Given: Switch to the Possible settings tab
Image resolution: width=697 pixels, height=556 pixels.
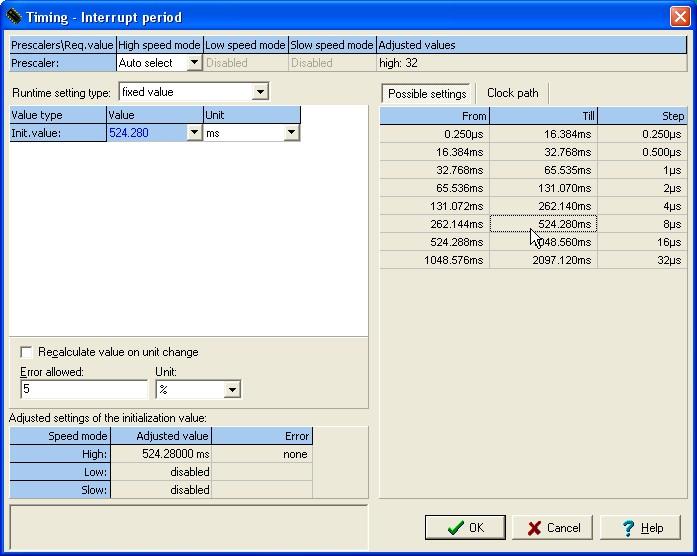Looking at the screenshot, I should point(427,93).
